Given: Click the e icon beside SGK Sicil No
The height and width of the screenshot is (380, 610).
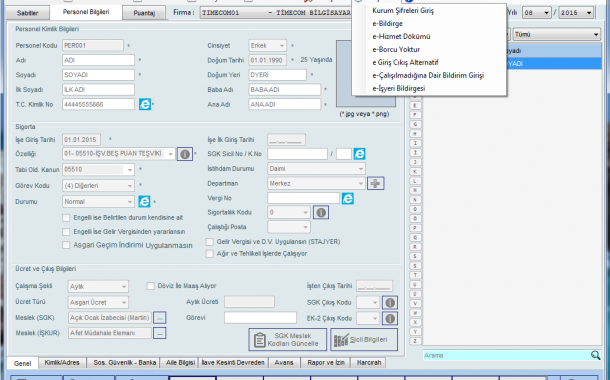Looking at the screenshot, I should pos(359,154).
